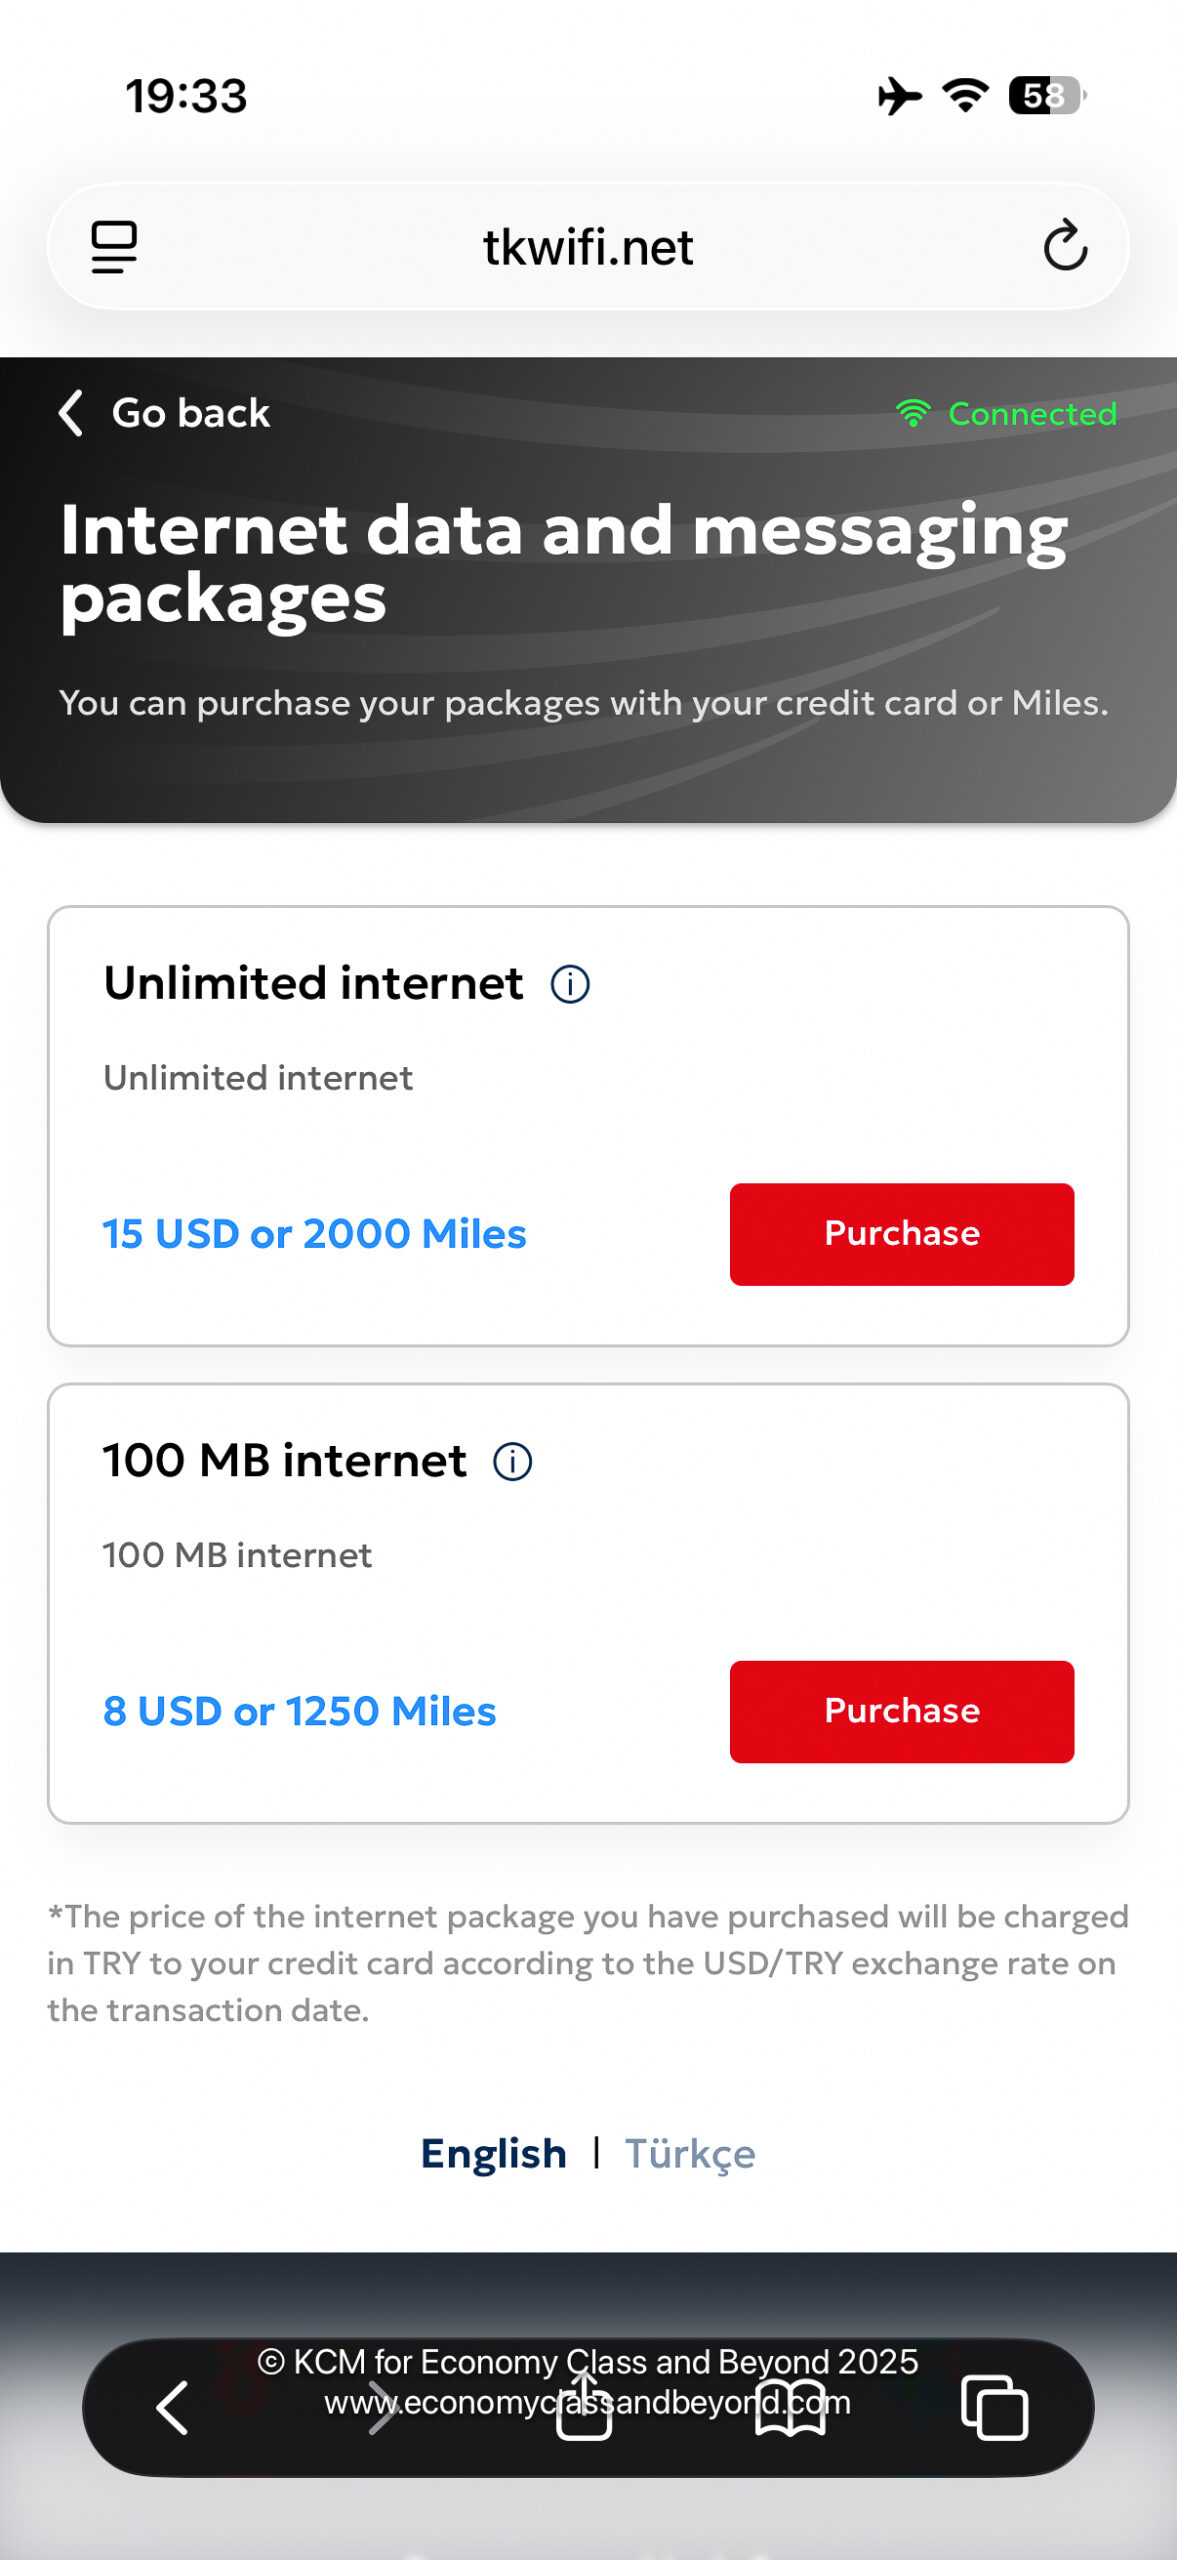Image resolution: width=1177 pixels, height=2560 pixels.
Task: Switch the page language to Türkçe
Action: click(690, 2153)
